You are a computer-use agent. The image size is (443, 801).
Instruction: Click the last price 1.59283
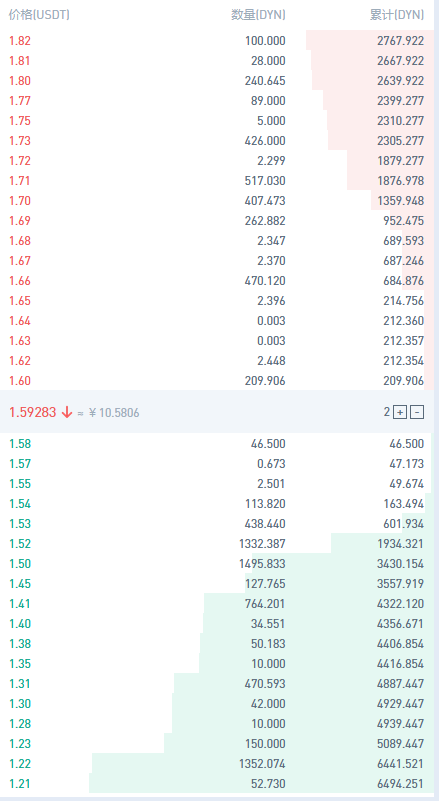point(33,413)
